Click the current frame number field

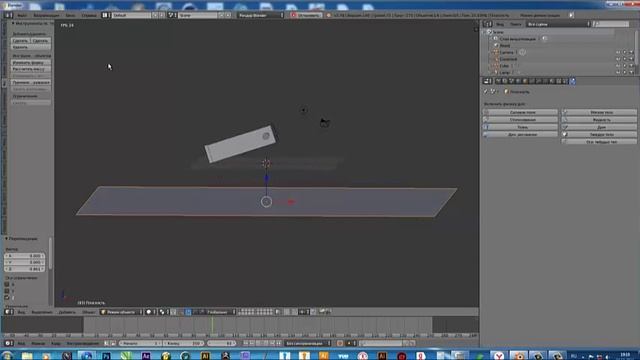coord(222,343)
